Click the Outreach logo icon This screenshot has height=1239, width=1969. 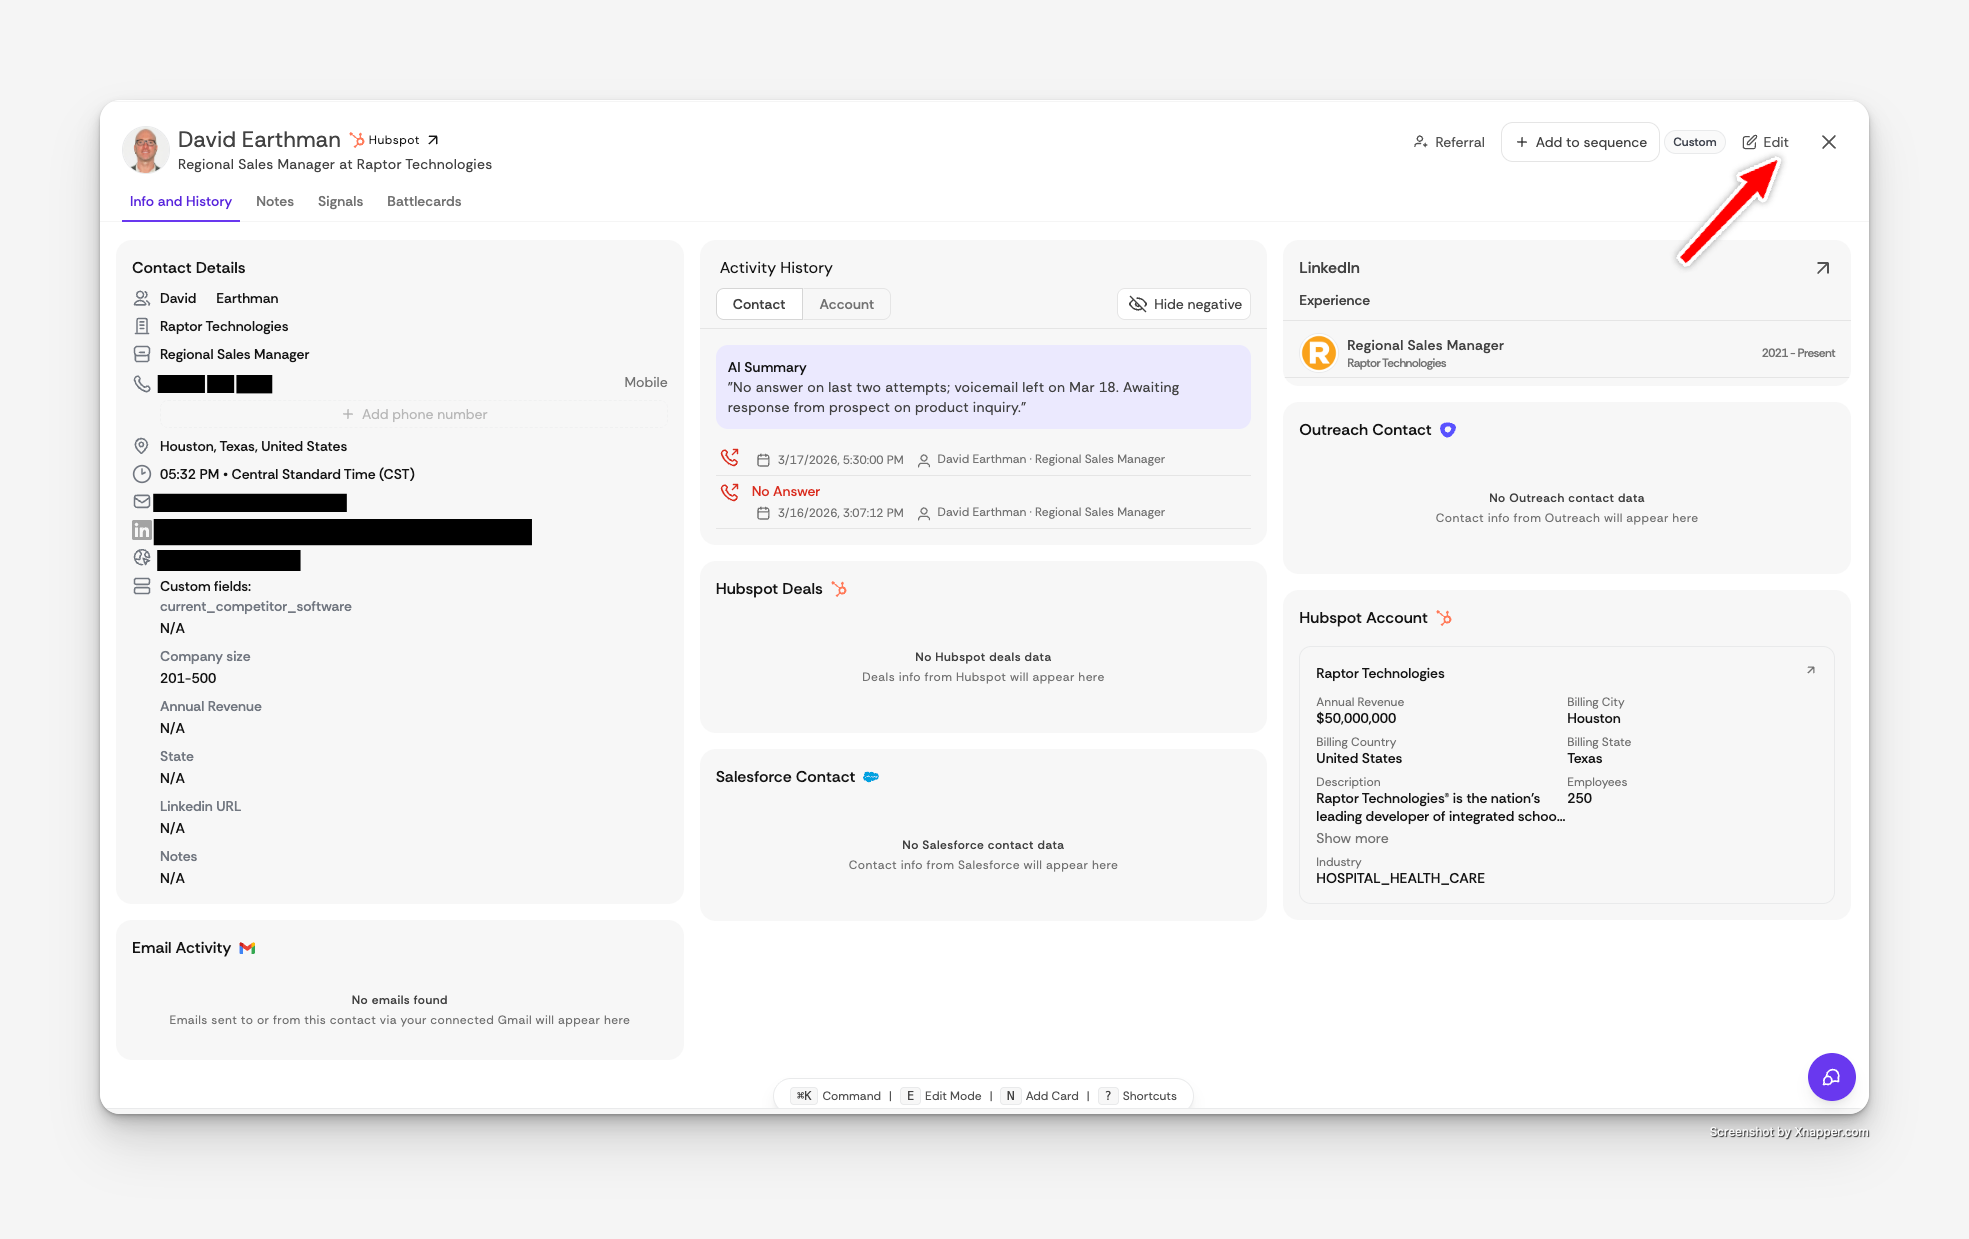pos(1448,430)
